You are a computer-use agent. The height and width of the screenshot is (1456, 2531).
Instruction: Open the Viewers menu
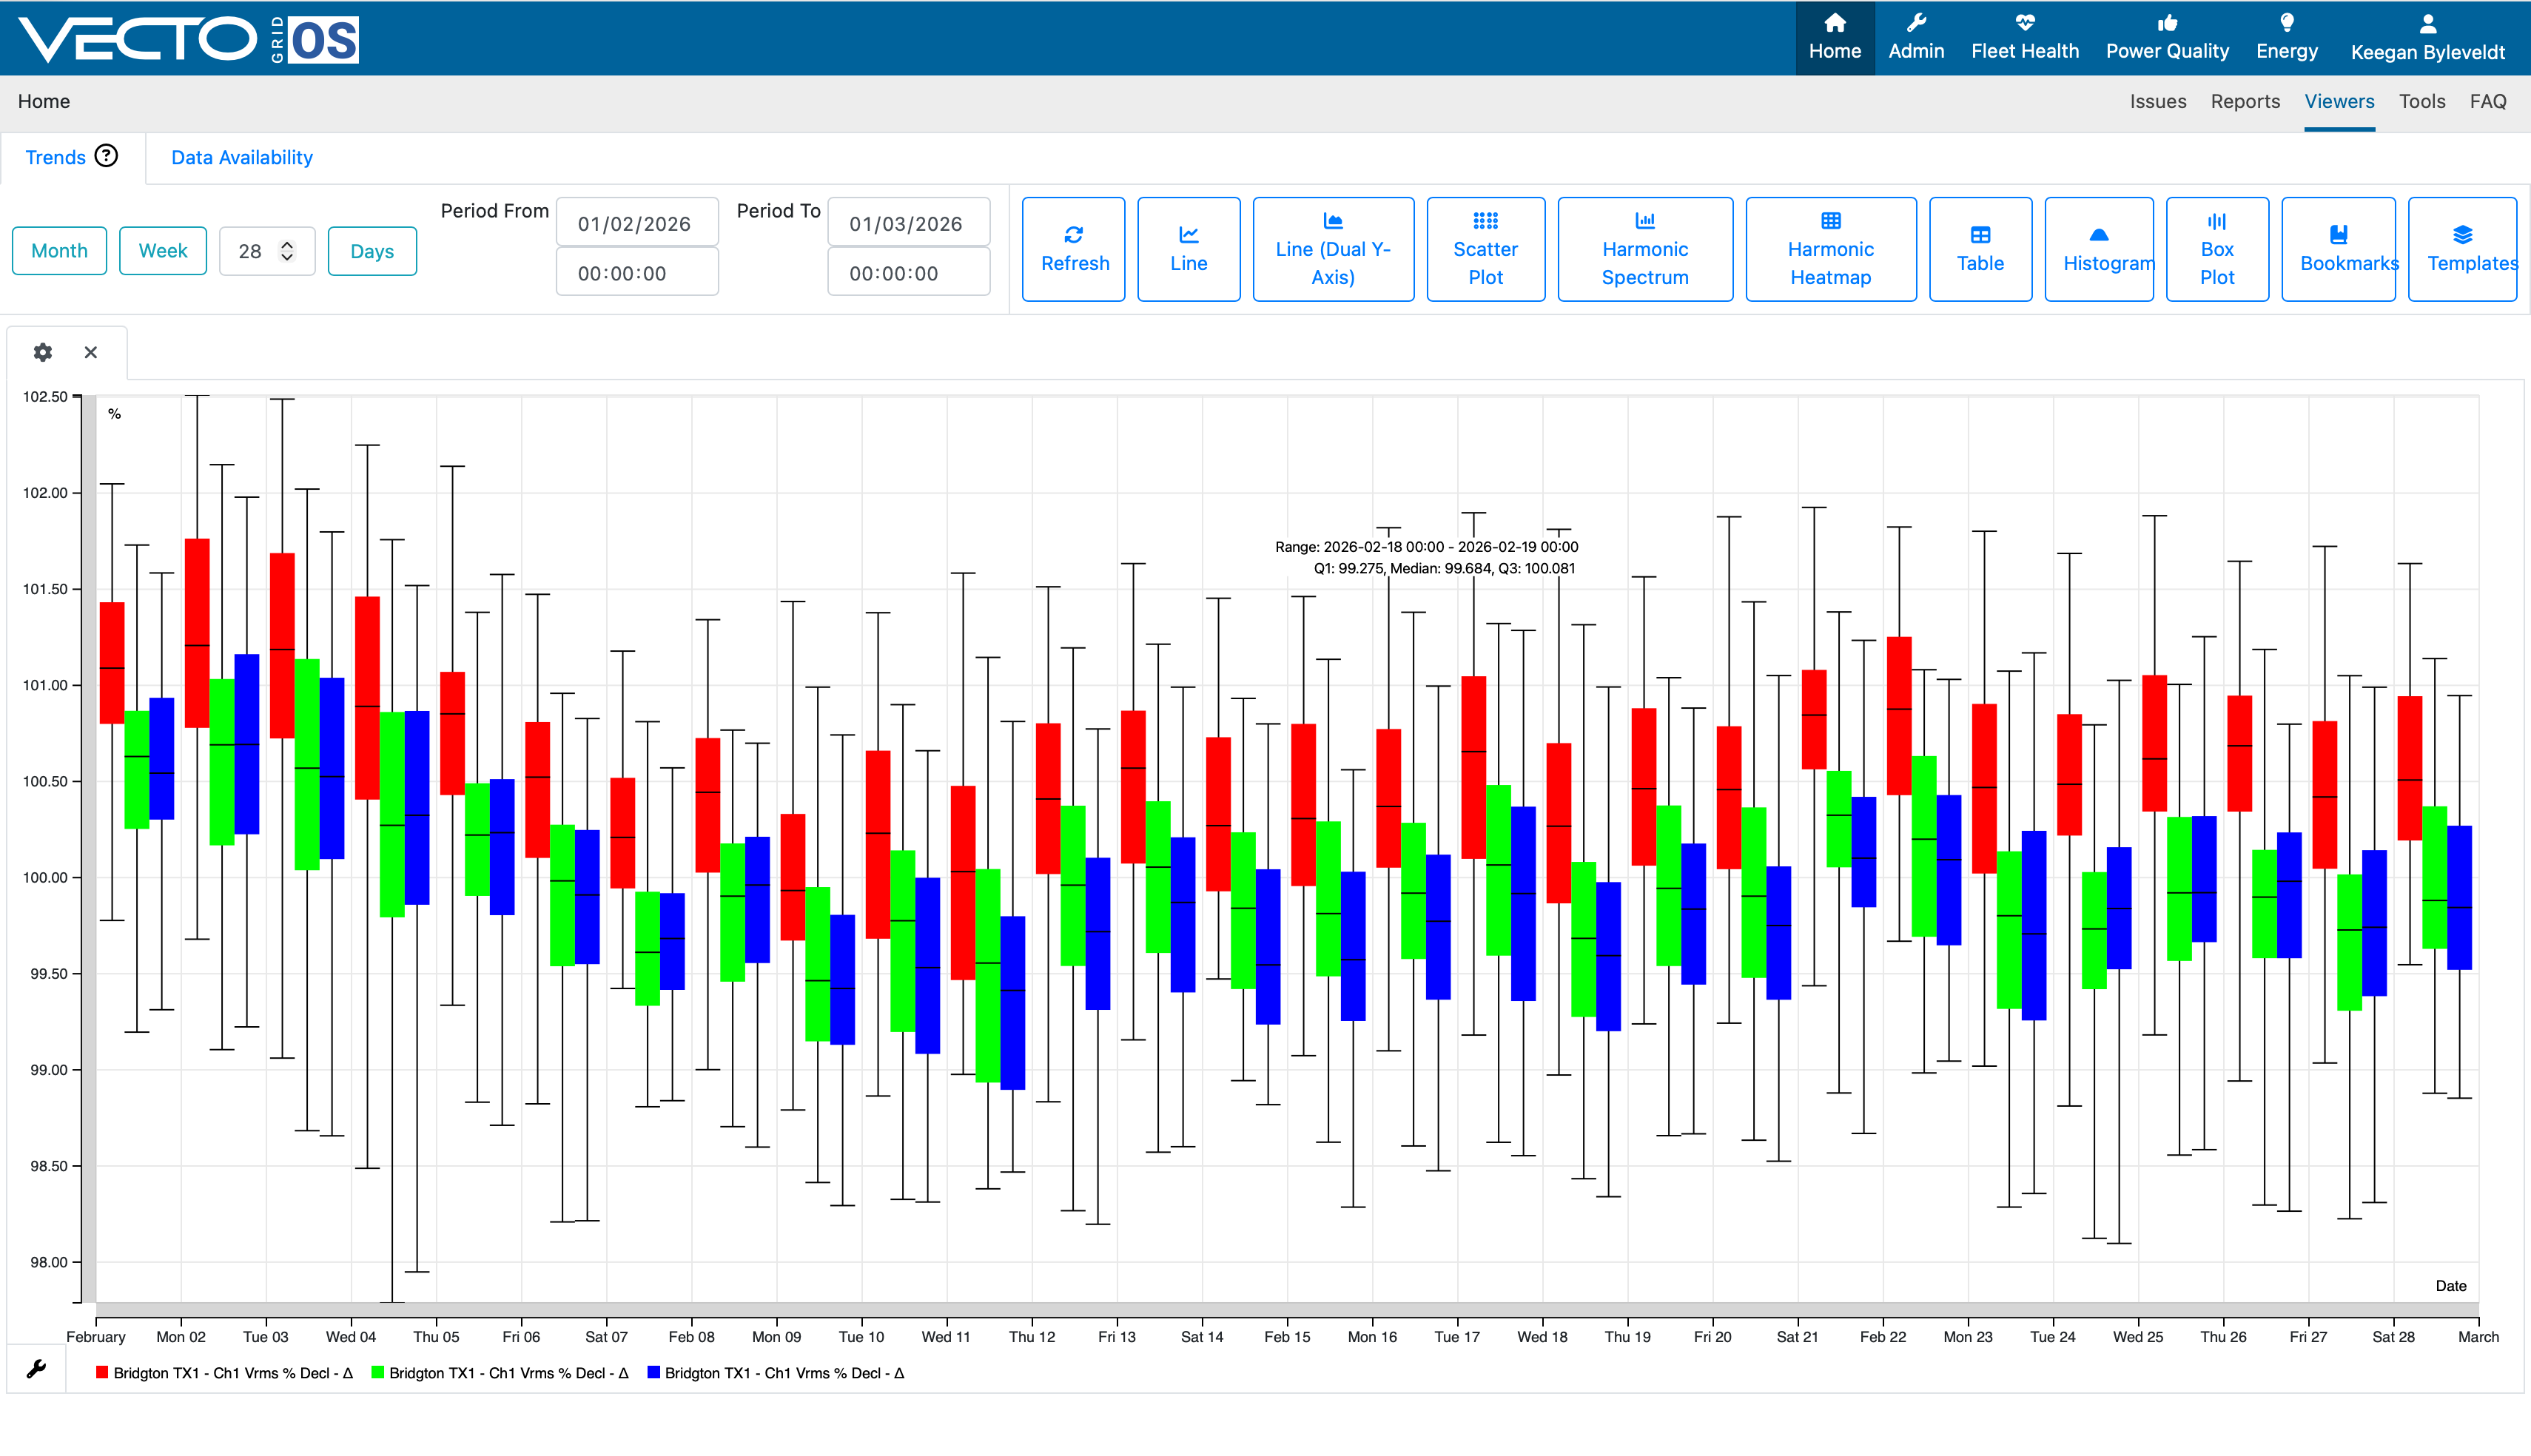pos(2339,101)
